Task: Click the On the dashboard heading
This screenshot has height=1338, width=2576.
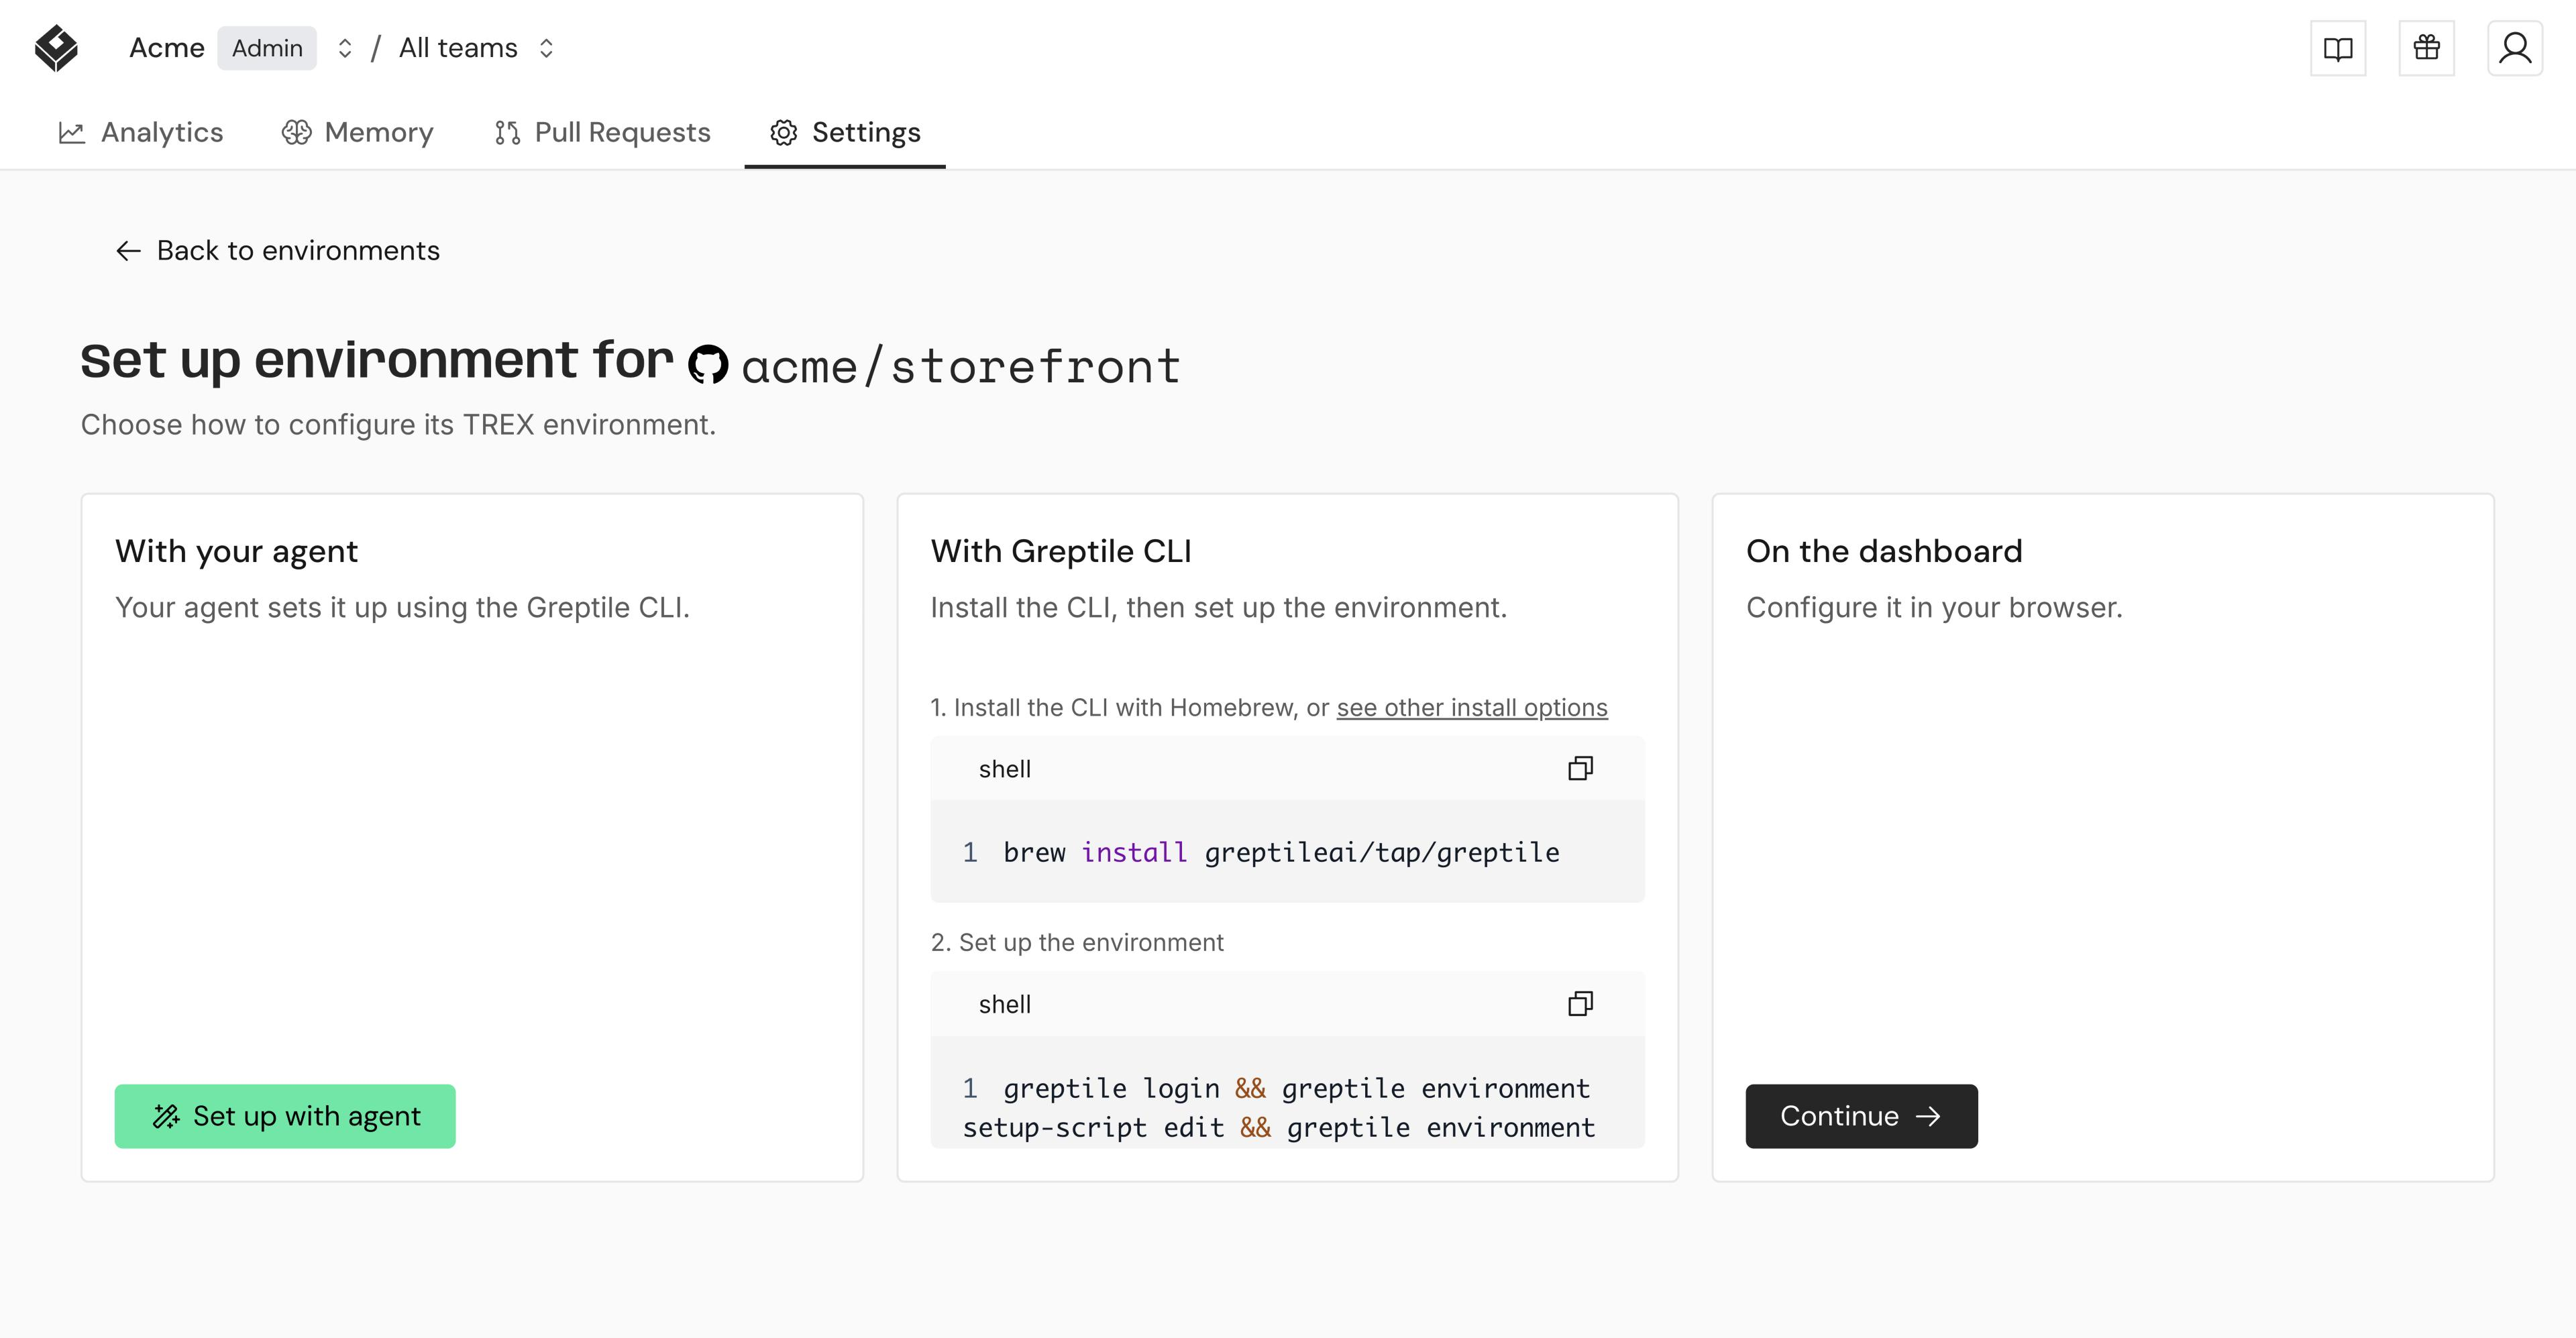Action: tap(1884, 551)
